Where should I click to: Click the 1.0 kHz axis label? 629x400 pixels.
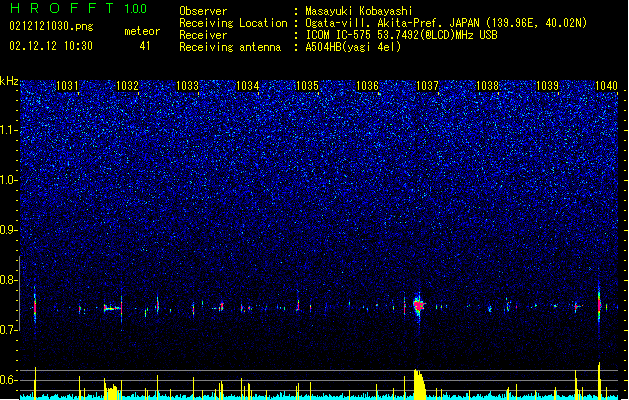coord(9,180)
